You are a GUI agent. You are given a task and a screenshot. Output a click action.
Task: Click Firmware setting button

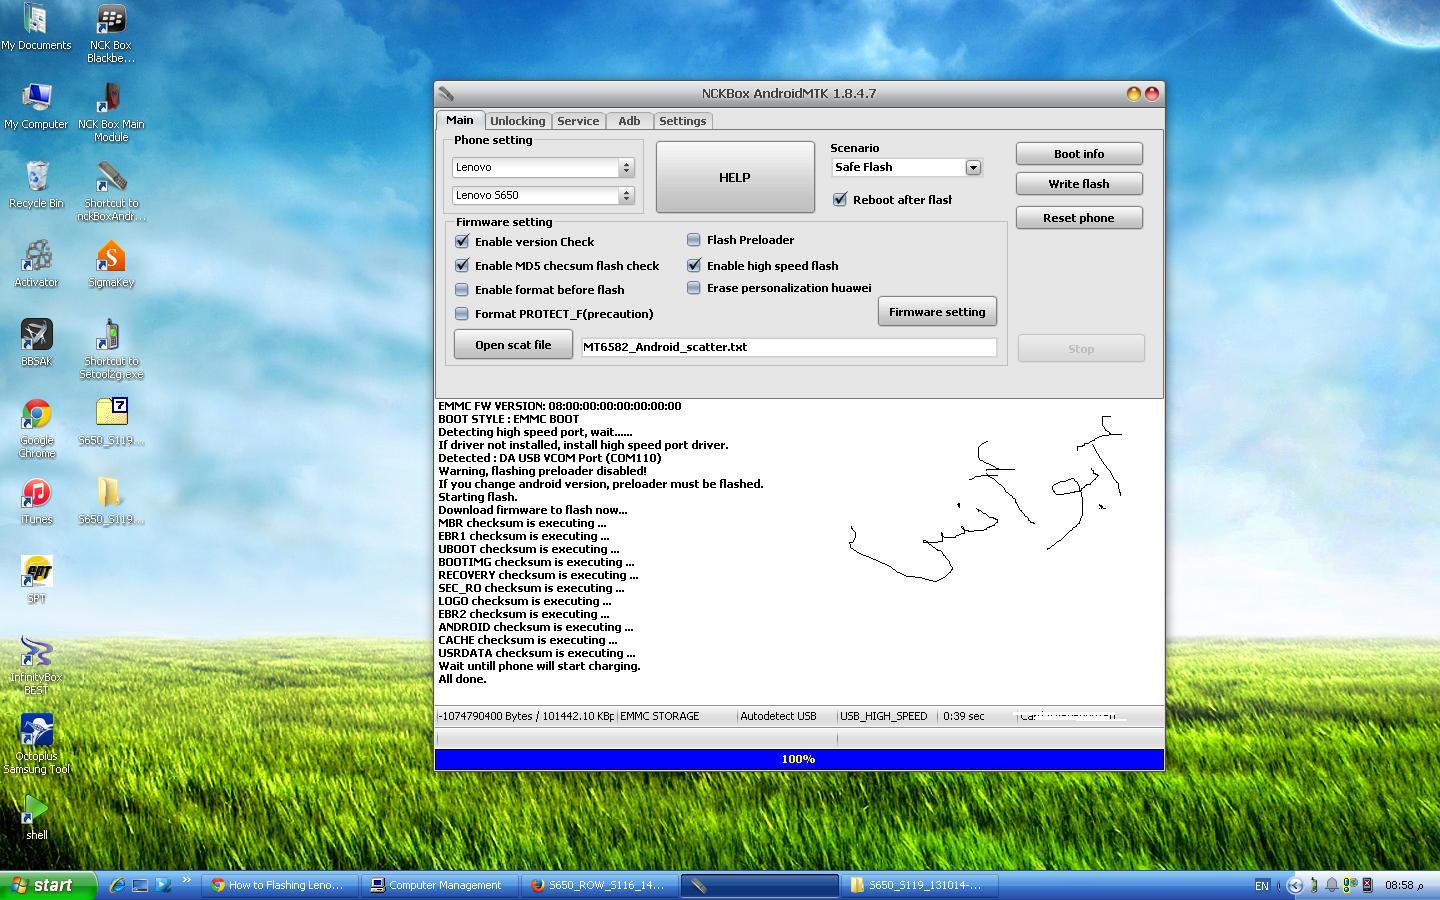(x=937, y=312)
